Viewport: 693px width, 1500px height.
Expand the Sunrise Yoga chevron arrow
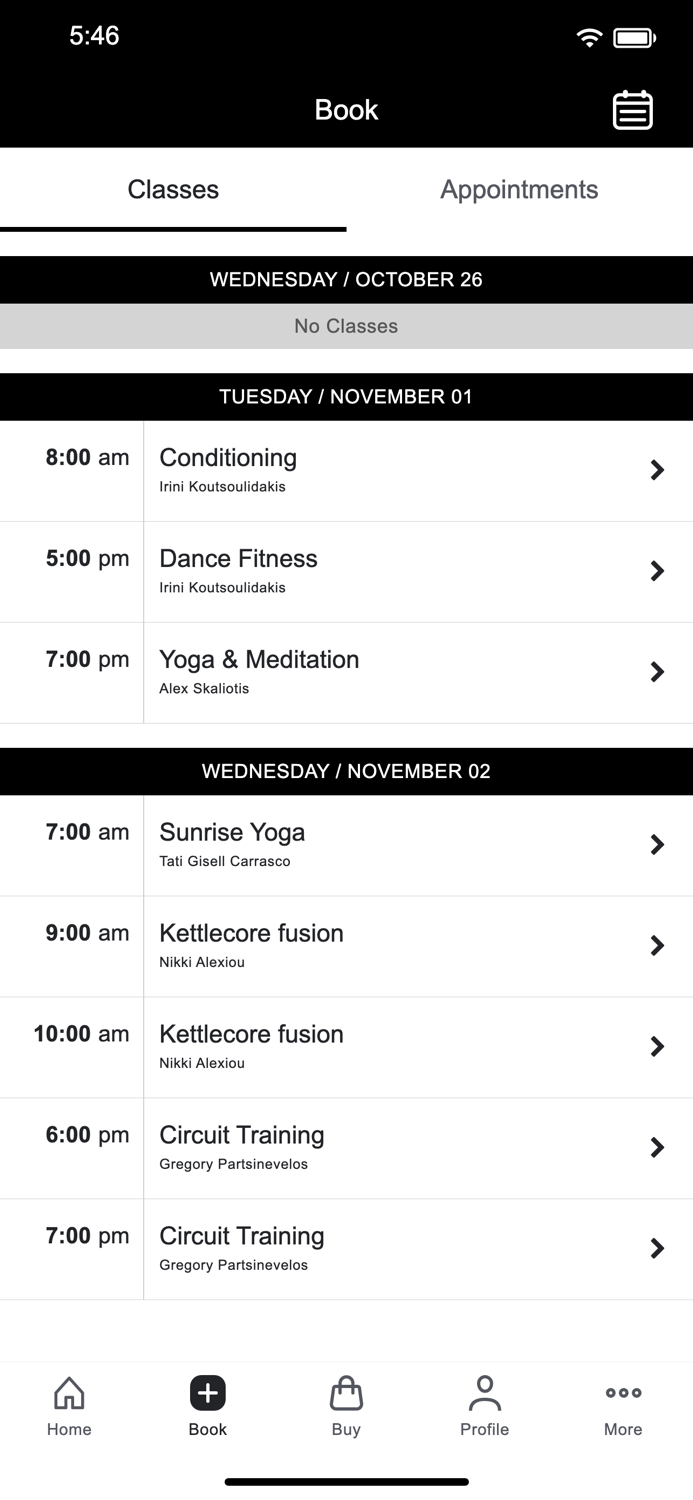tap(657, 845)
